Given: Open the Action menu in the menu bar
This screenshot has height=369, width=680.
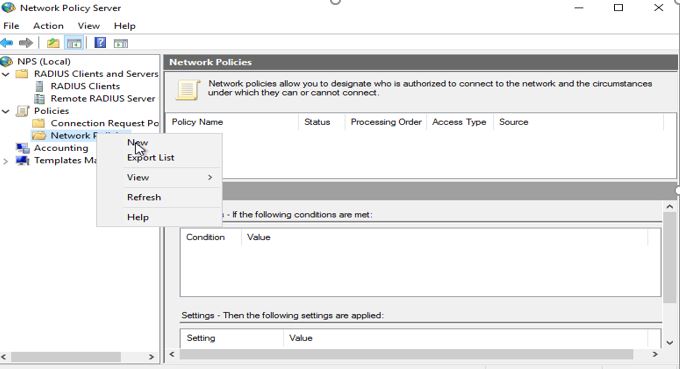Looking at the screenshot, I should [48, 26].
